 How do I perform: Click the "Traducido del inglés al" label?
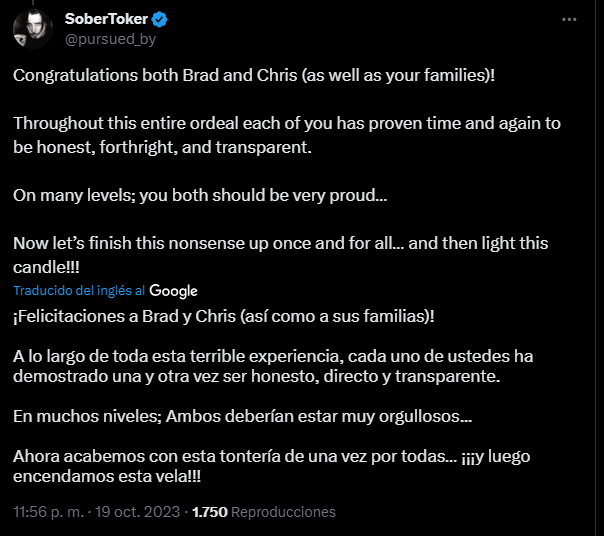(79, 290)
